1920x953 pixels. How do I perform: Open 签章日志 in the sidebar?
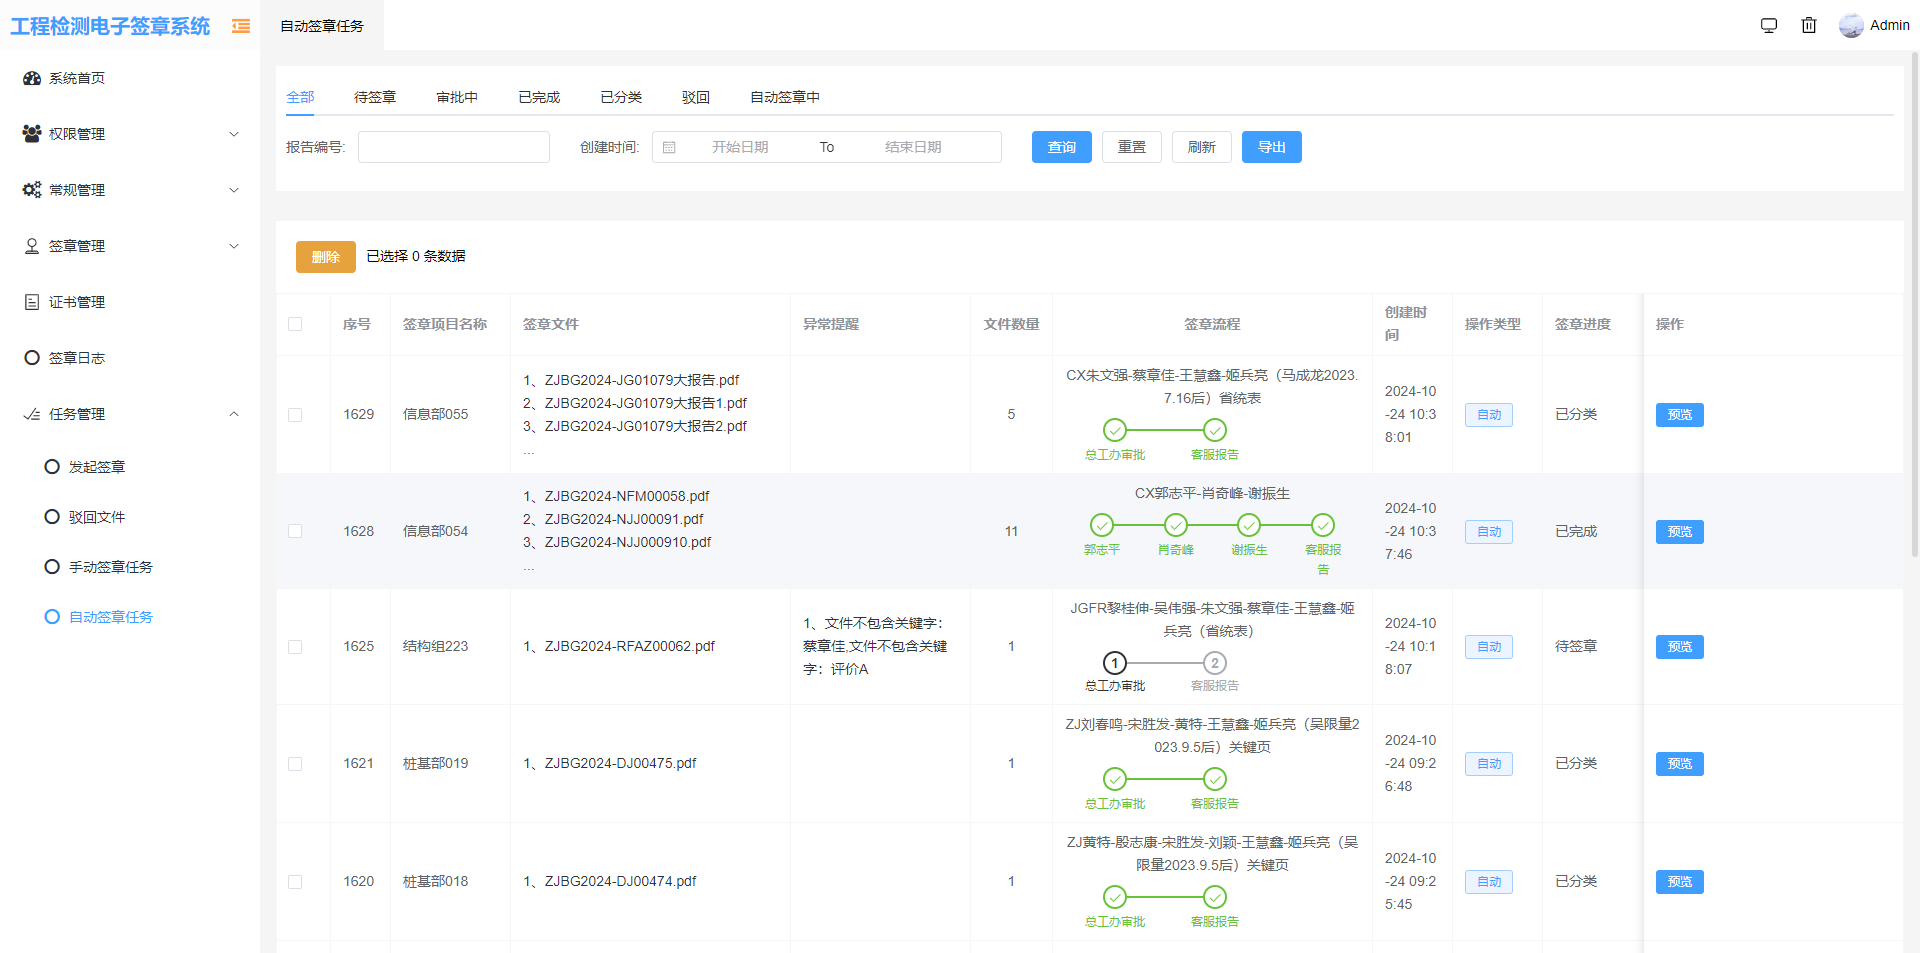pyautogui.click(x=77, y=358)
